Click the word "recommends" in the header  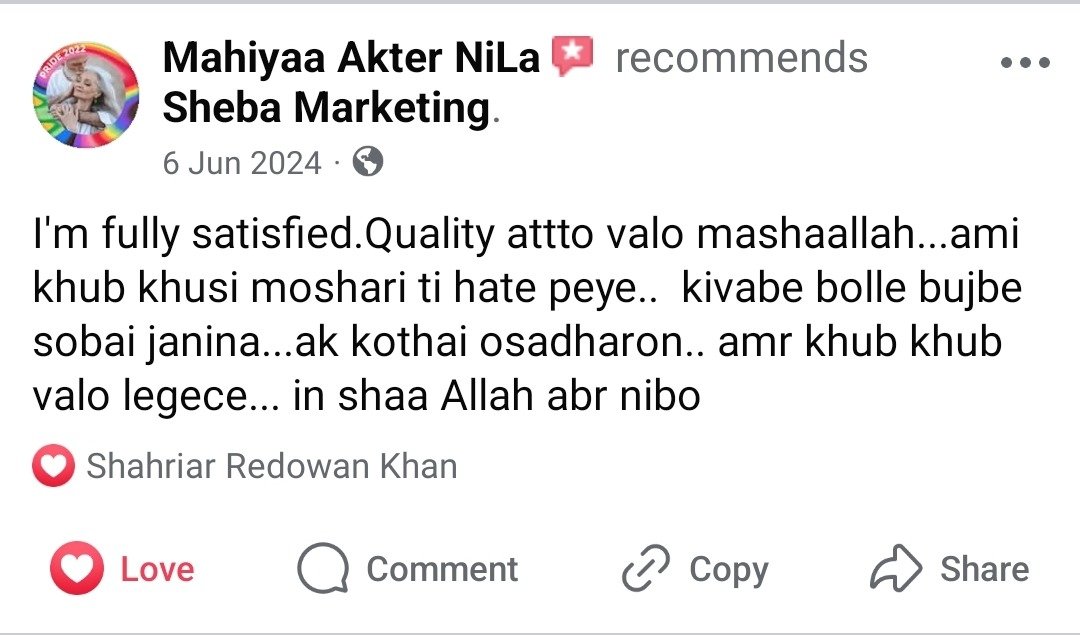click(x=741, y=59)
